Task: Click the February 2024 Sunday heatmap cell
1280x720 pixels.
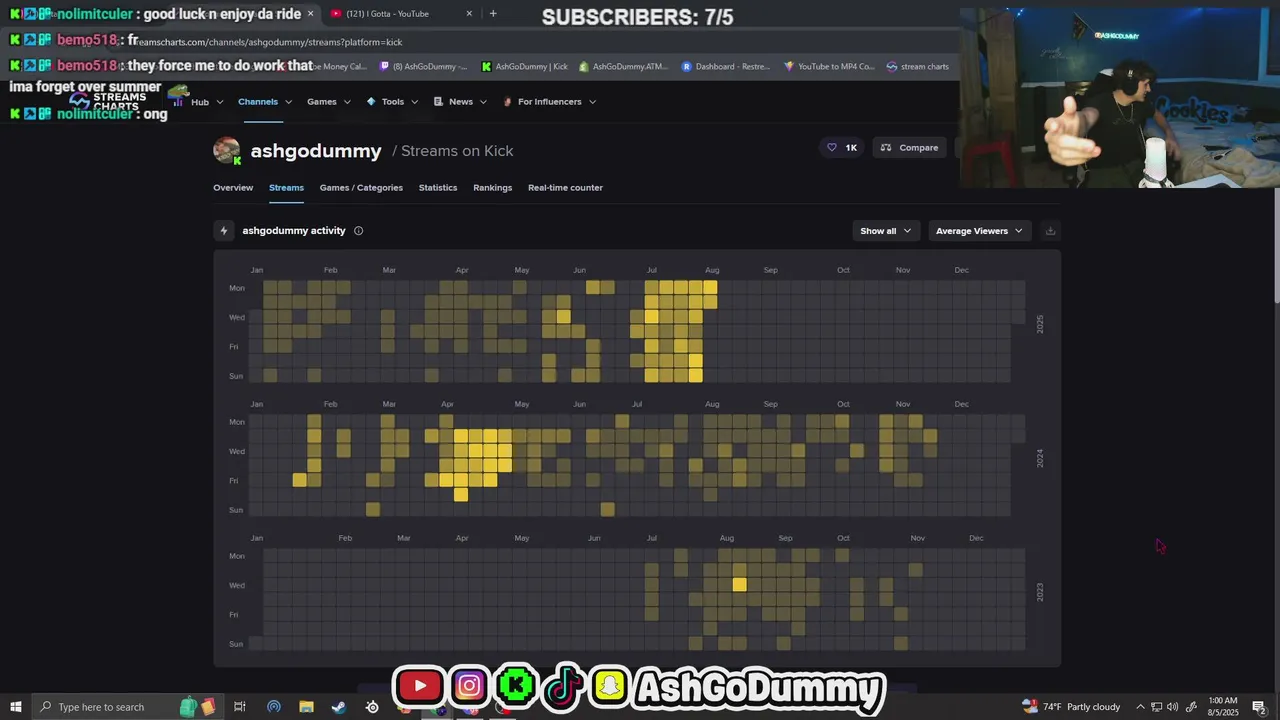Action: click(373, 510)
